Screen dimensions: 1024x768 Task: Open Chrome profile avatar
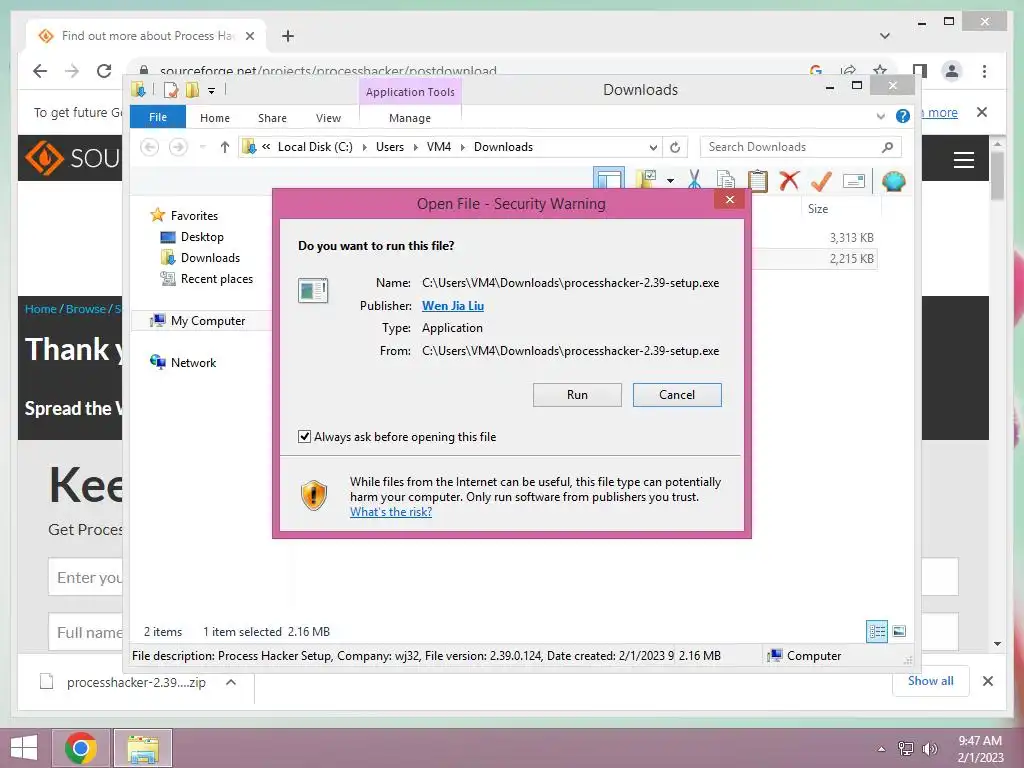(952, 71)
